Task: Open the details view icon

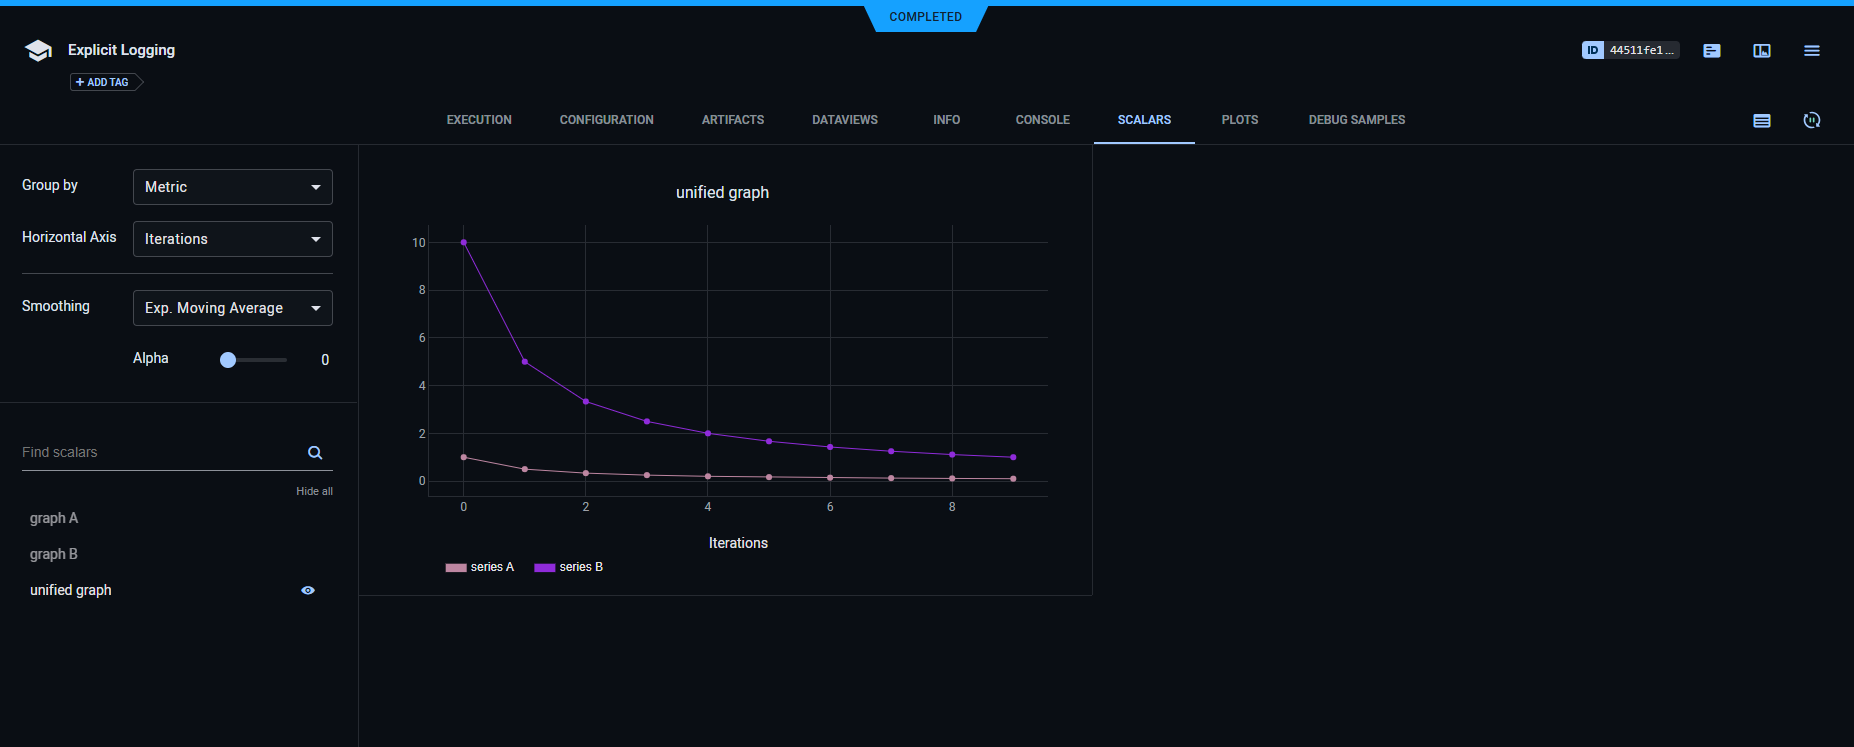Action: [x=1711, y=50]
